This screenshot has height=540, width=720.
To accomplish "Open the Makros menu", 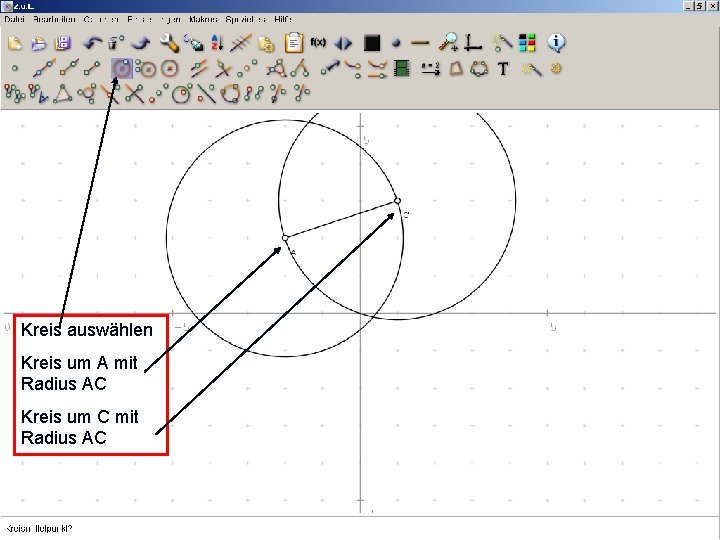I will pyautogui.click(x=203, y=19).
